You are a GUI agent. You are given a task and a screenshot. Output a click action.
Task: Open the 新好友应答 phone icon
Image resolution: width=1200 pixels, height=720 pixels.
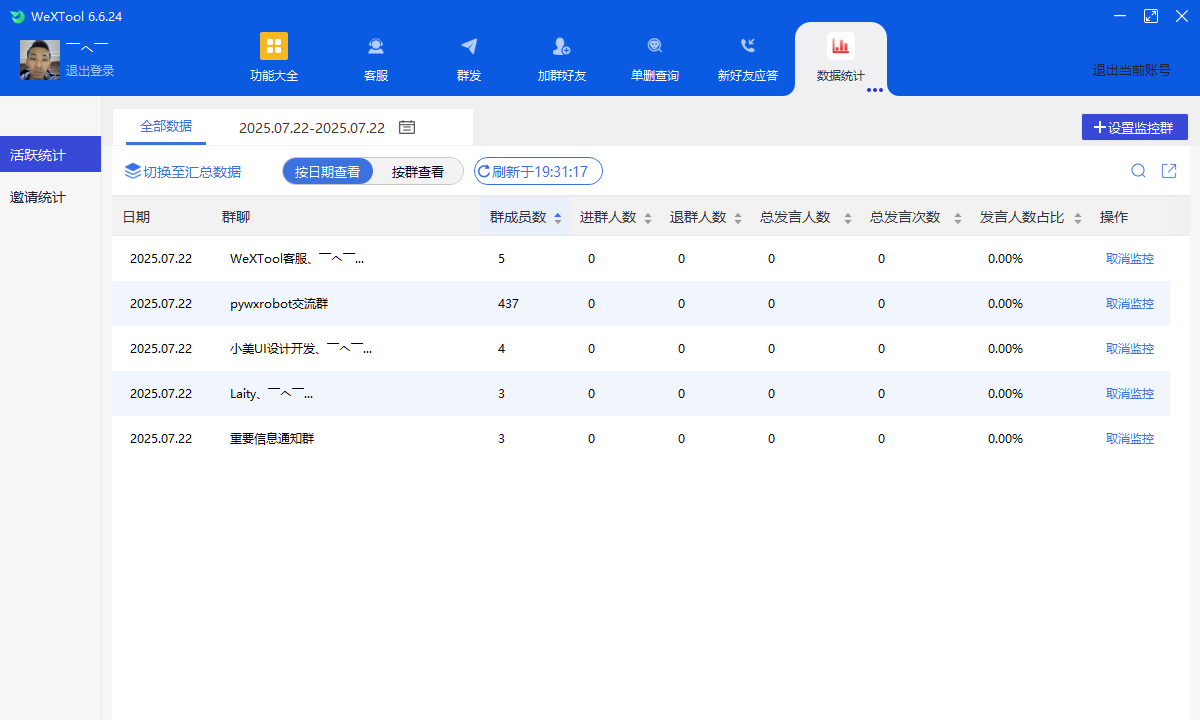pos(748,46)
